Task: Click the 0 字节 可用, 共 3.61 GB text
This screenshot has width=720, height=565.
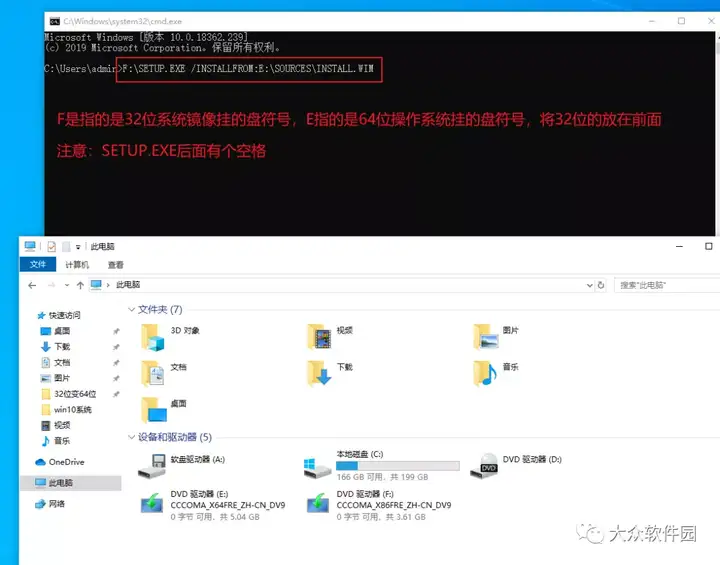Action: click(x=381, y=517)
